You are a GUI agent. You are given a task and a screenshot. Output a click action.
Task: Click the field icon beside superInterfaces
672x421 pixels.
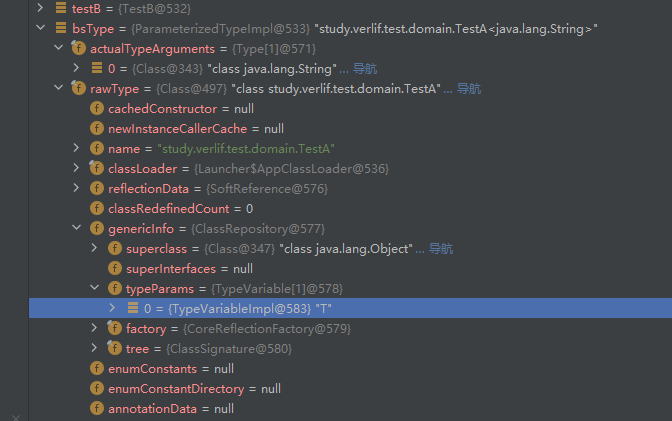(115, 268)
